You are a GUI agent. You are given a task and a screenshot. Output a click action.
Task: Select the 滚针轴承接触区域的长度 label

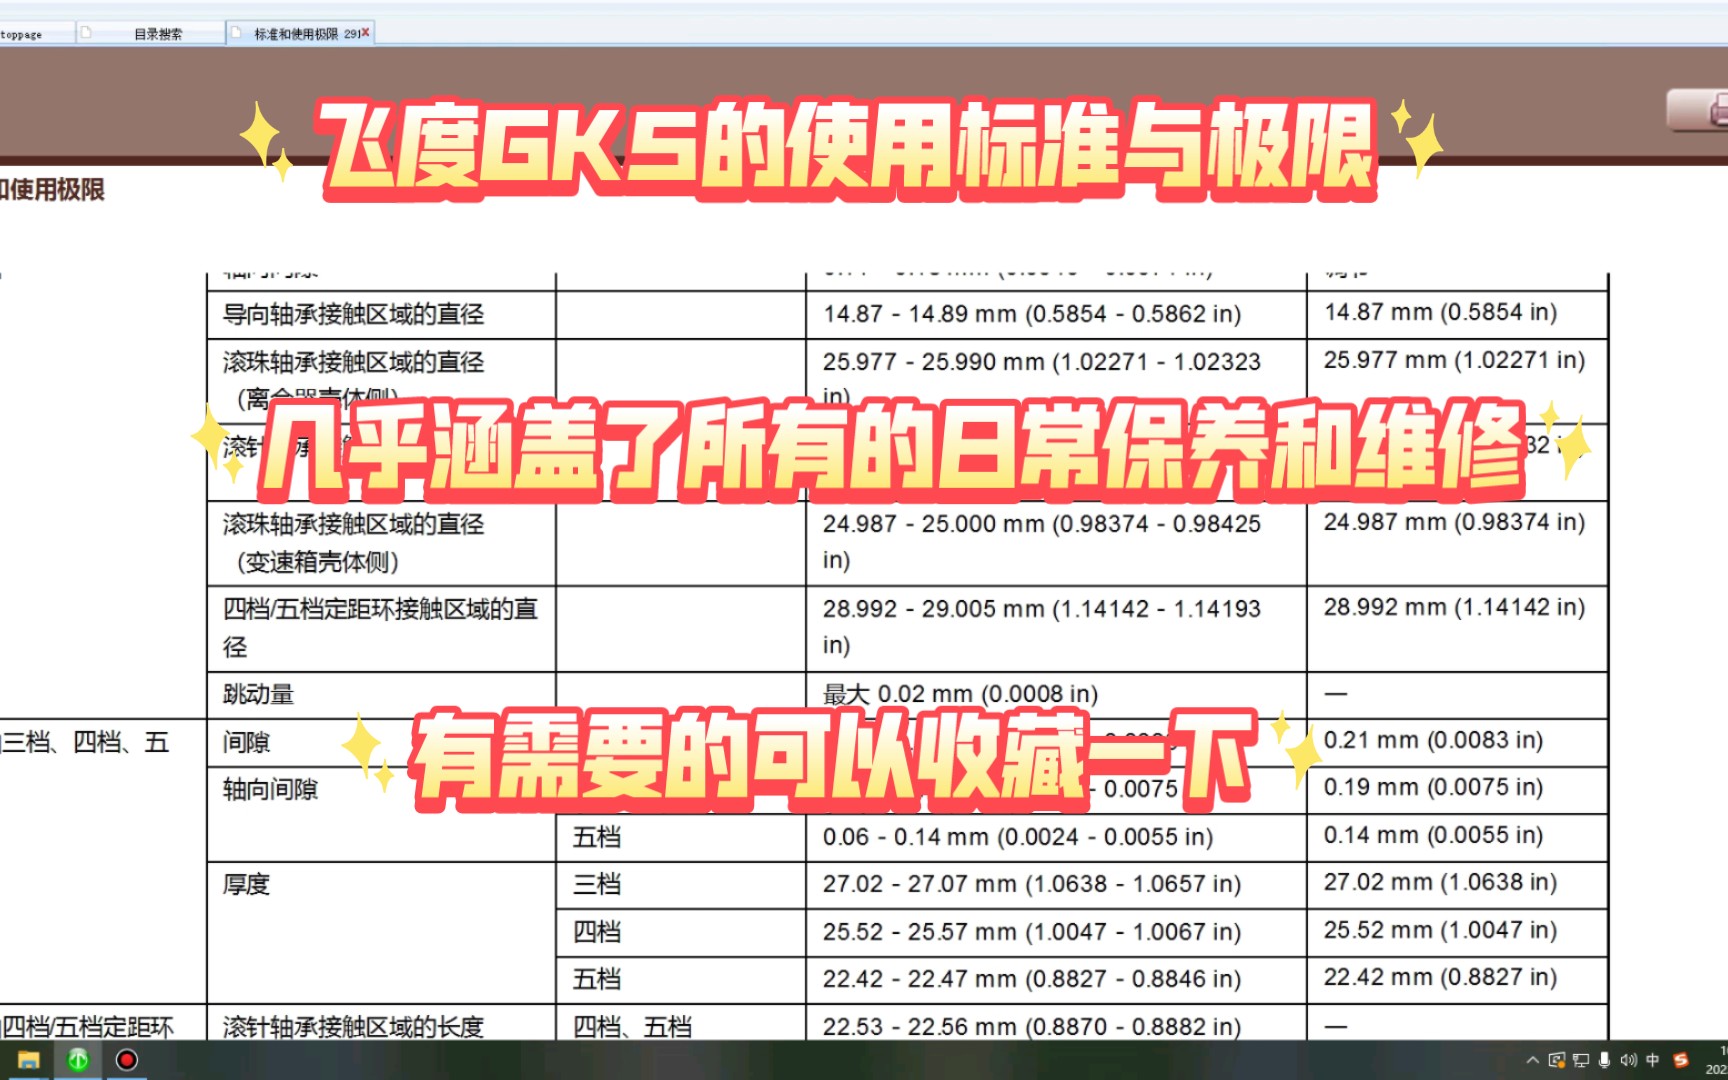coord(353,1026)
